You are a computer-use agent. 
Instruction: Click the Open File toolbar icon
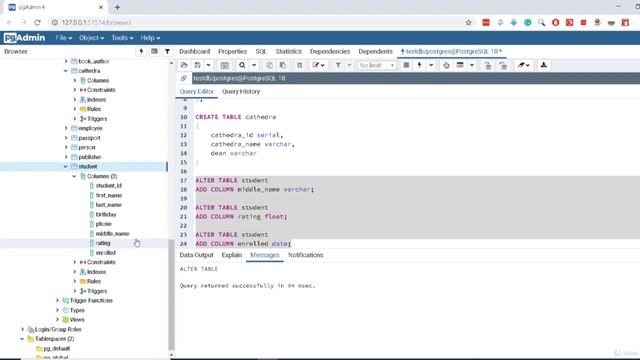(184, 65)
